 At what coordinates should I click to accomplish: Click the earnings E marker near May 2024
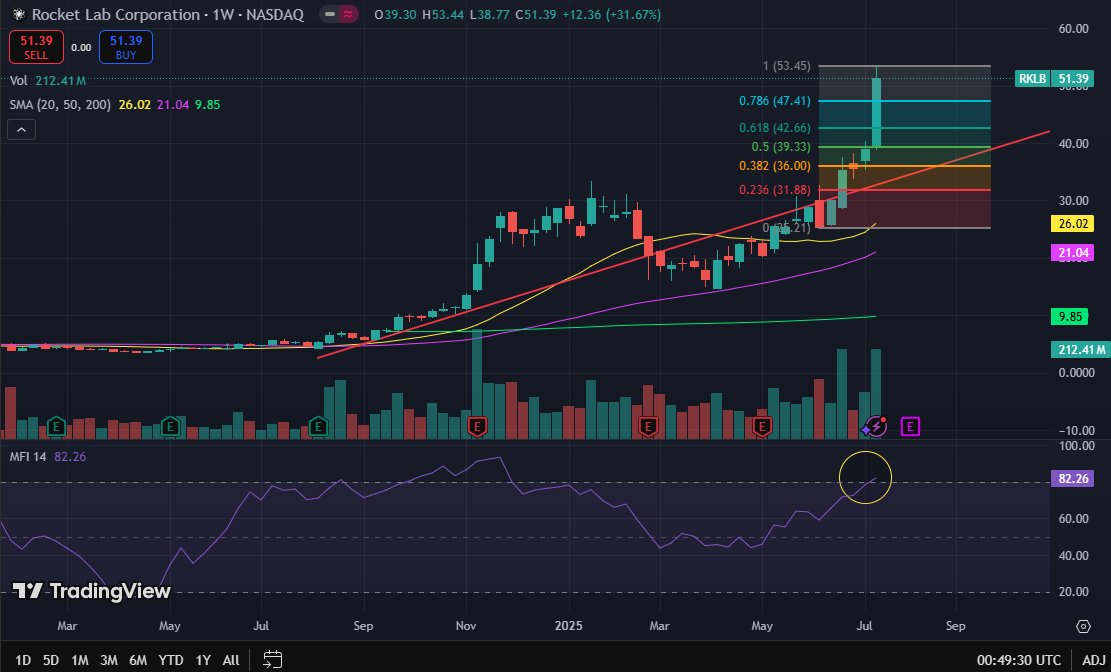pyautogui.click(x=169, y=427)
